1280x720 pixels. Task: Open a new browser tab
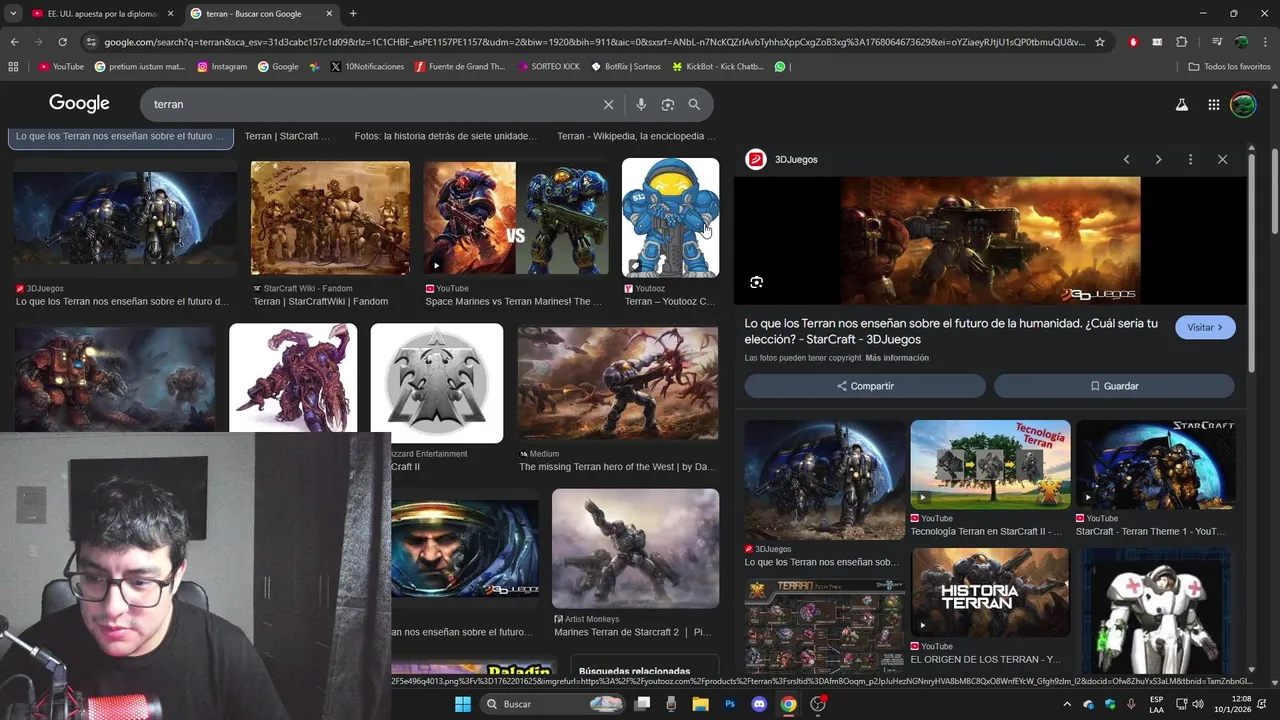pyautogui.click(x=353, y=13)
